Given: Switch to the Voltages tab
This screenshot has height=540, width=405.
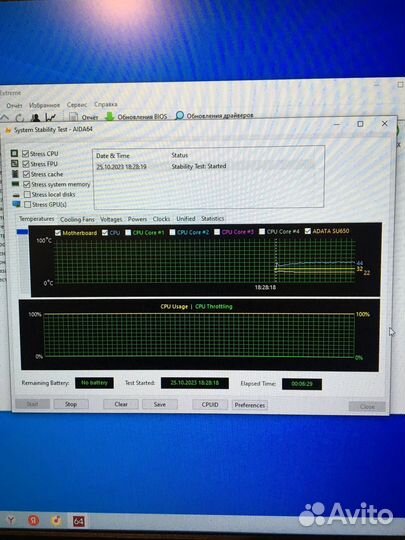Looking at the screenshot, I should [111, 219].
